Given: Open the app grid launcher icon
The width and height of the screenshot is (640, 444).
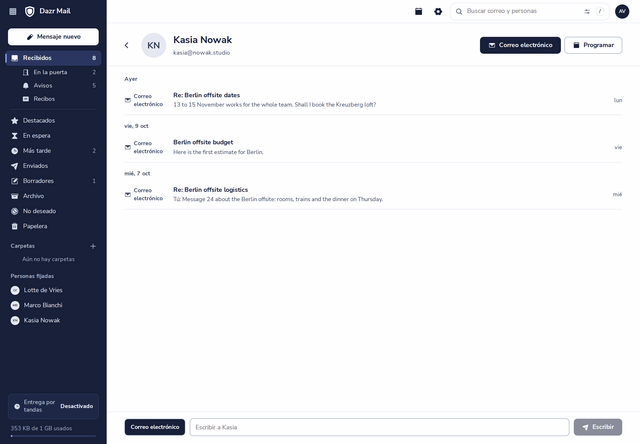Looking at the screenshot, I should pos(13,11).
